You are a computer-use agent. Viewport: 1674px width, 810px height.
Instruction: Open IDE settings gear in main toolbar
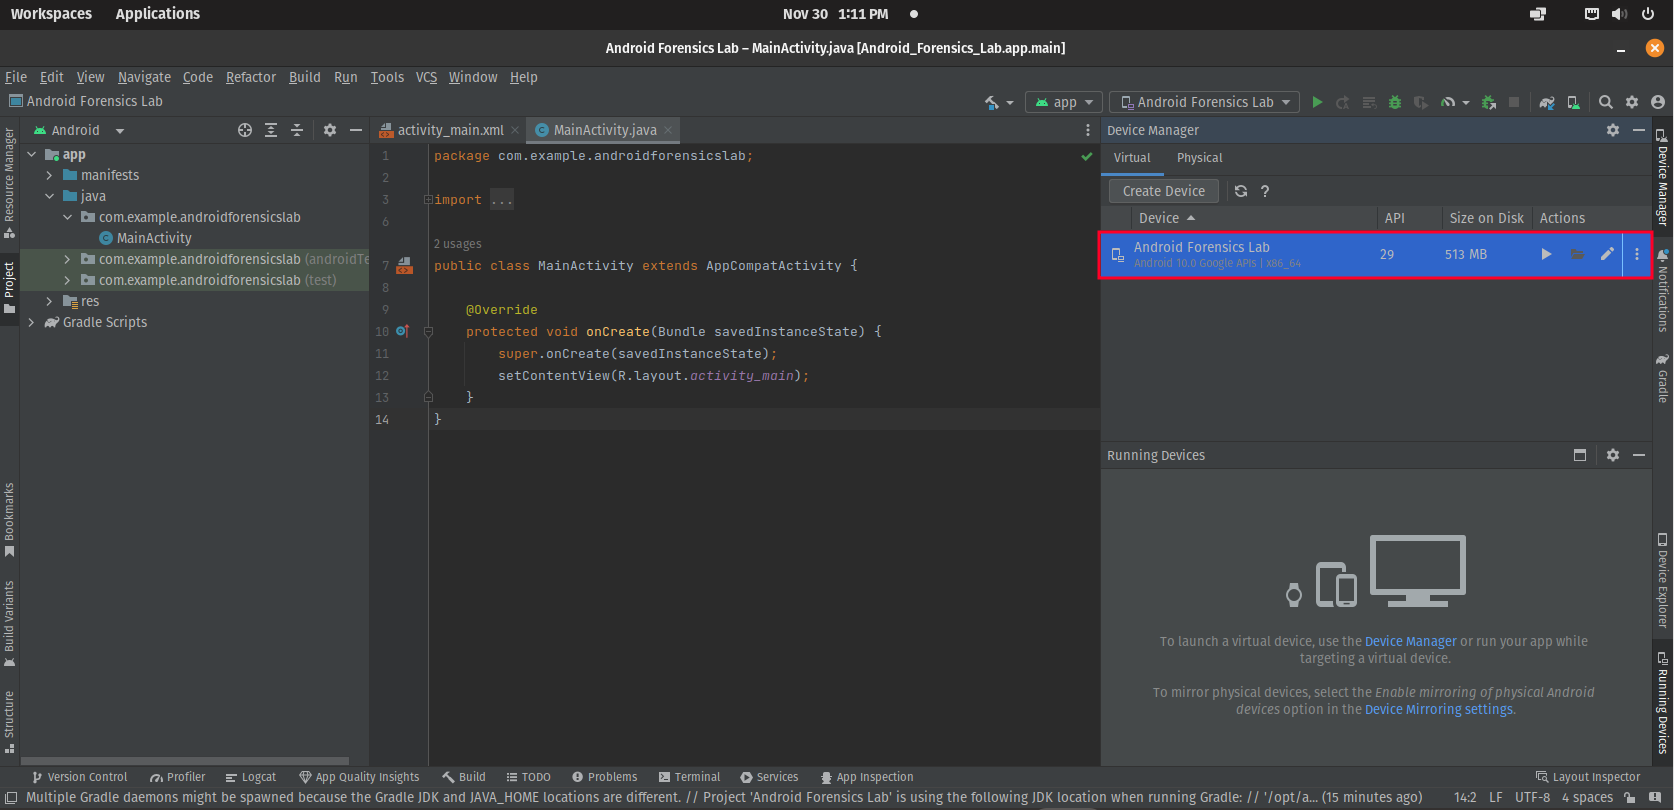coord(1632,102)
